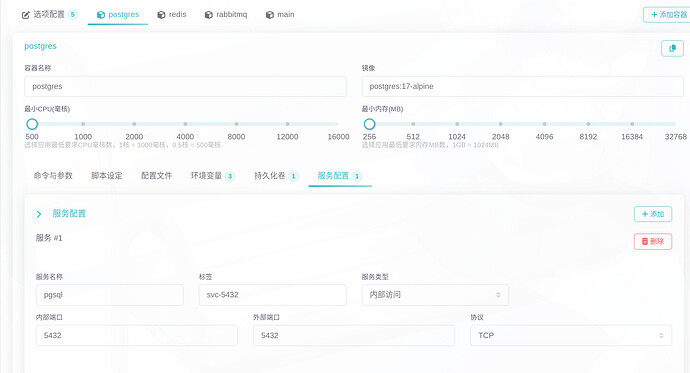
Task: Click the cube icon of rabbitmq tab
Action: click(x=209, y=15)
